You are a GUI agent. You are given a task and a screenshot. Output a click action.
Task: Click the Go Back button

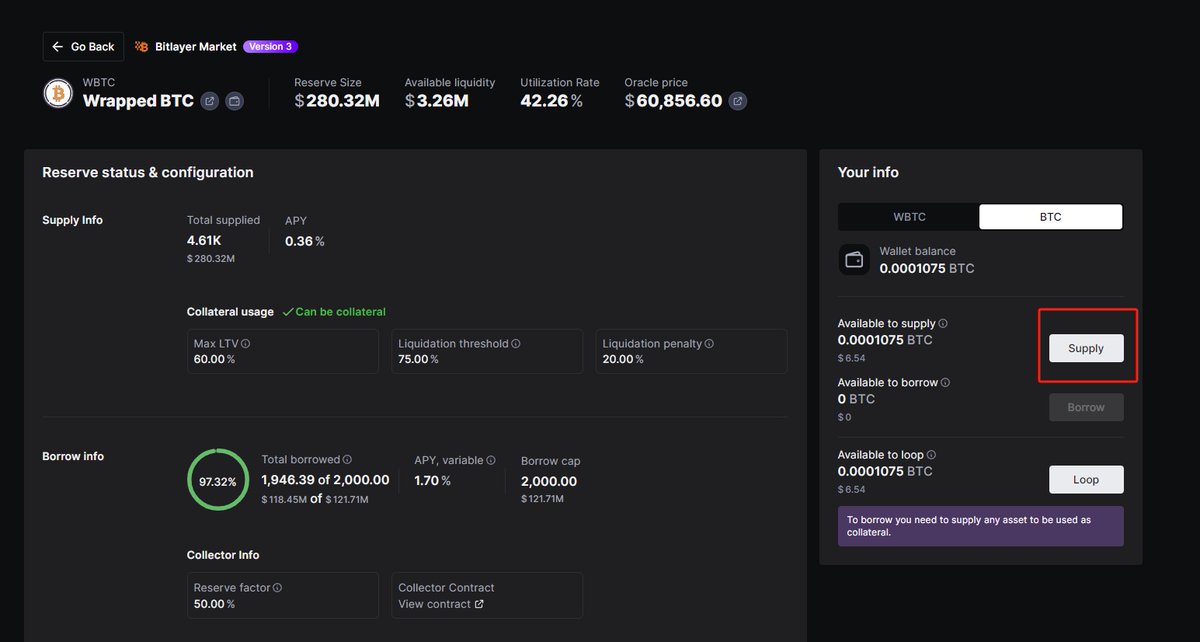pyautogui.click(x=83, y=46)
